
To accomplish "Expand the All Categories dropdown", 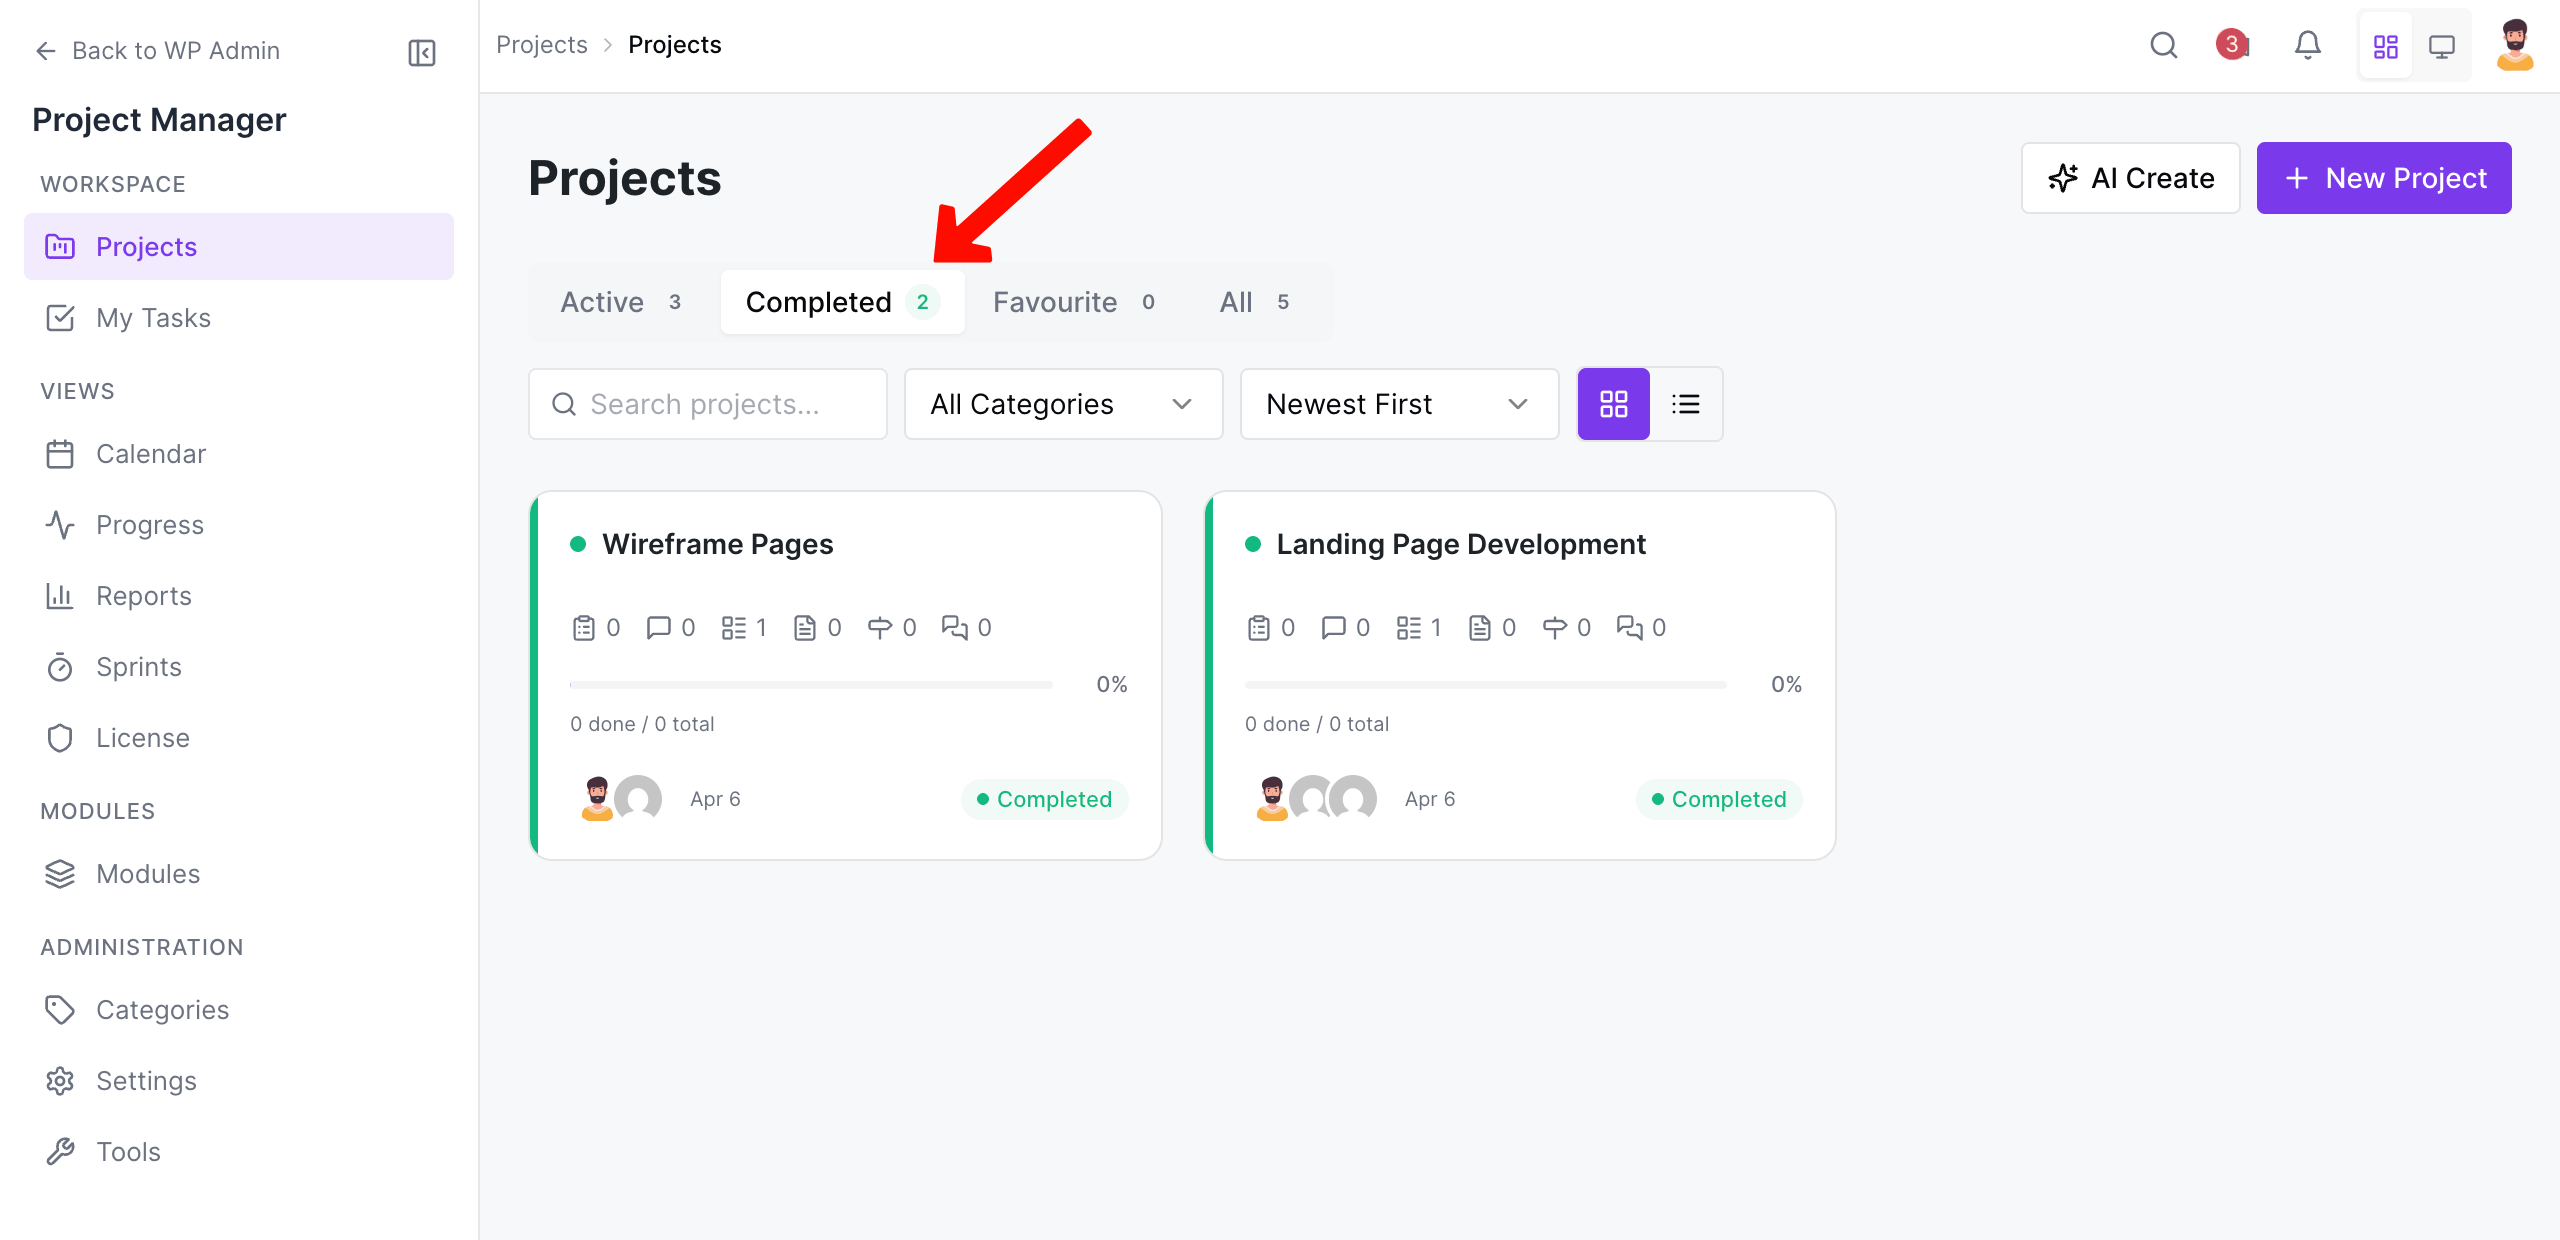I will point(1063,404).
